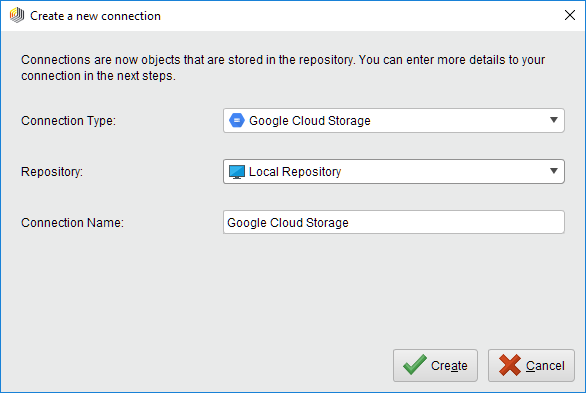Click the Create button text

point(449,365)
